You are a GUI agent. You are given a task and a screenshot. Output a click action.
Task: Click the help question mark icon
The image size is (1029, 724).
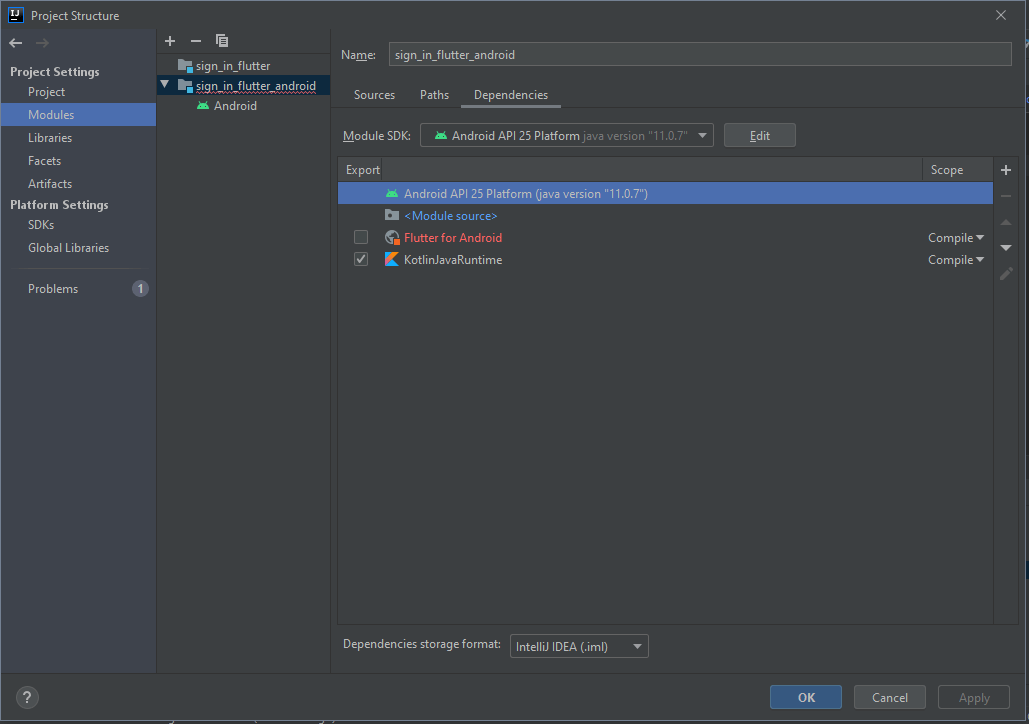[x=25, y=697]
